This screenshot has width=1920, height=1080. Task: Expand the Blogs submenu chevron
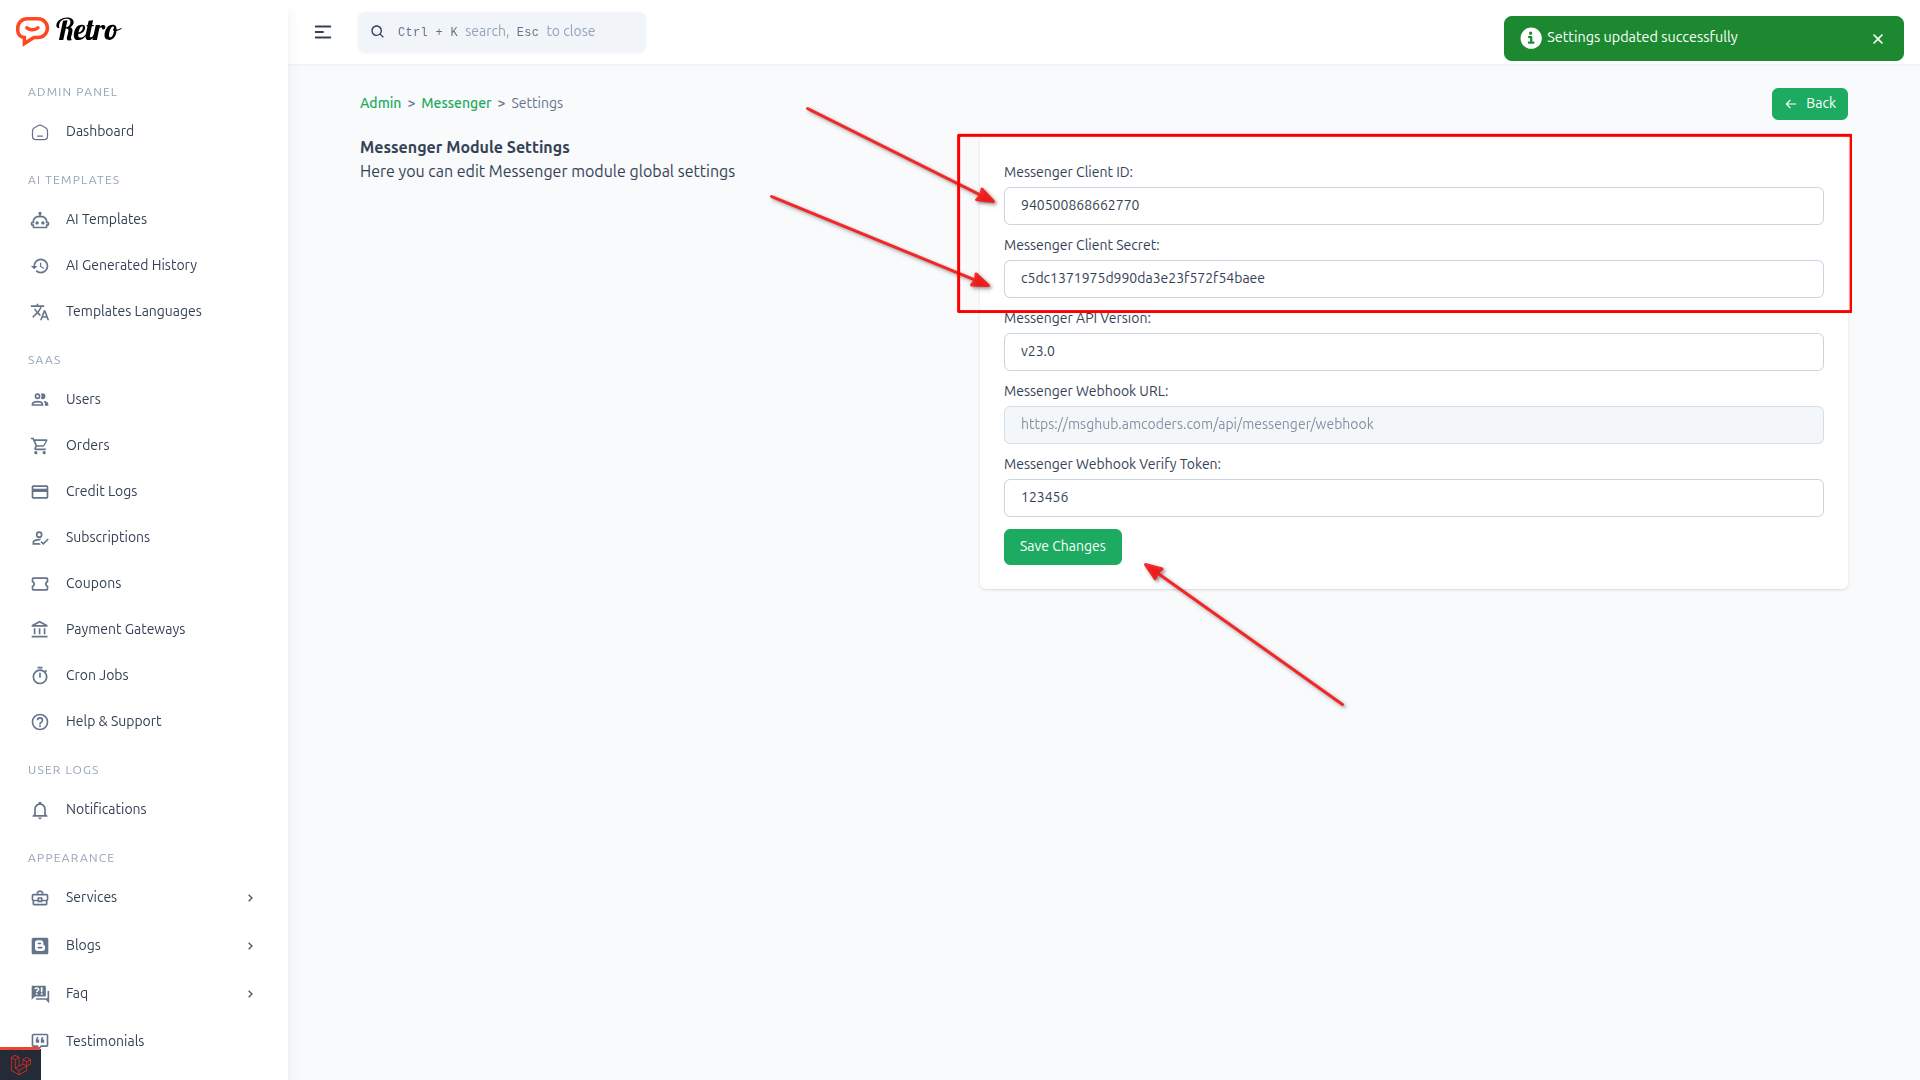click(x=250, y=946)
